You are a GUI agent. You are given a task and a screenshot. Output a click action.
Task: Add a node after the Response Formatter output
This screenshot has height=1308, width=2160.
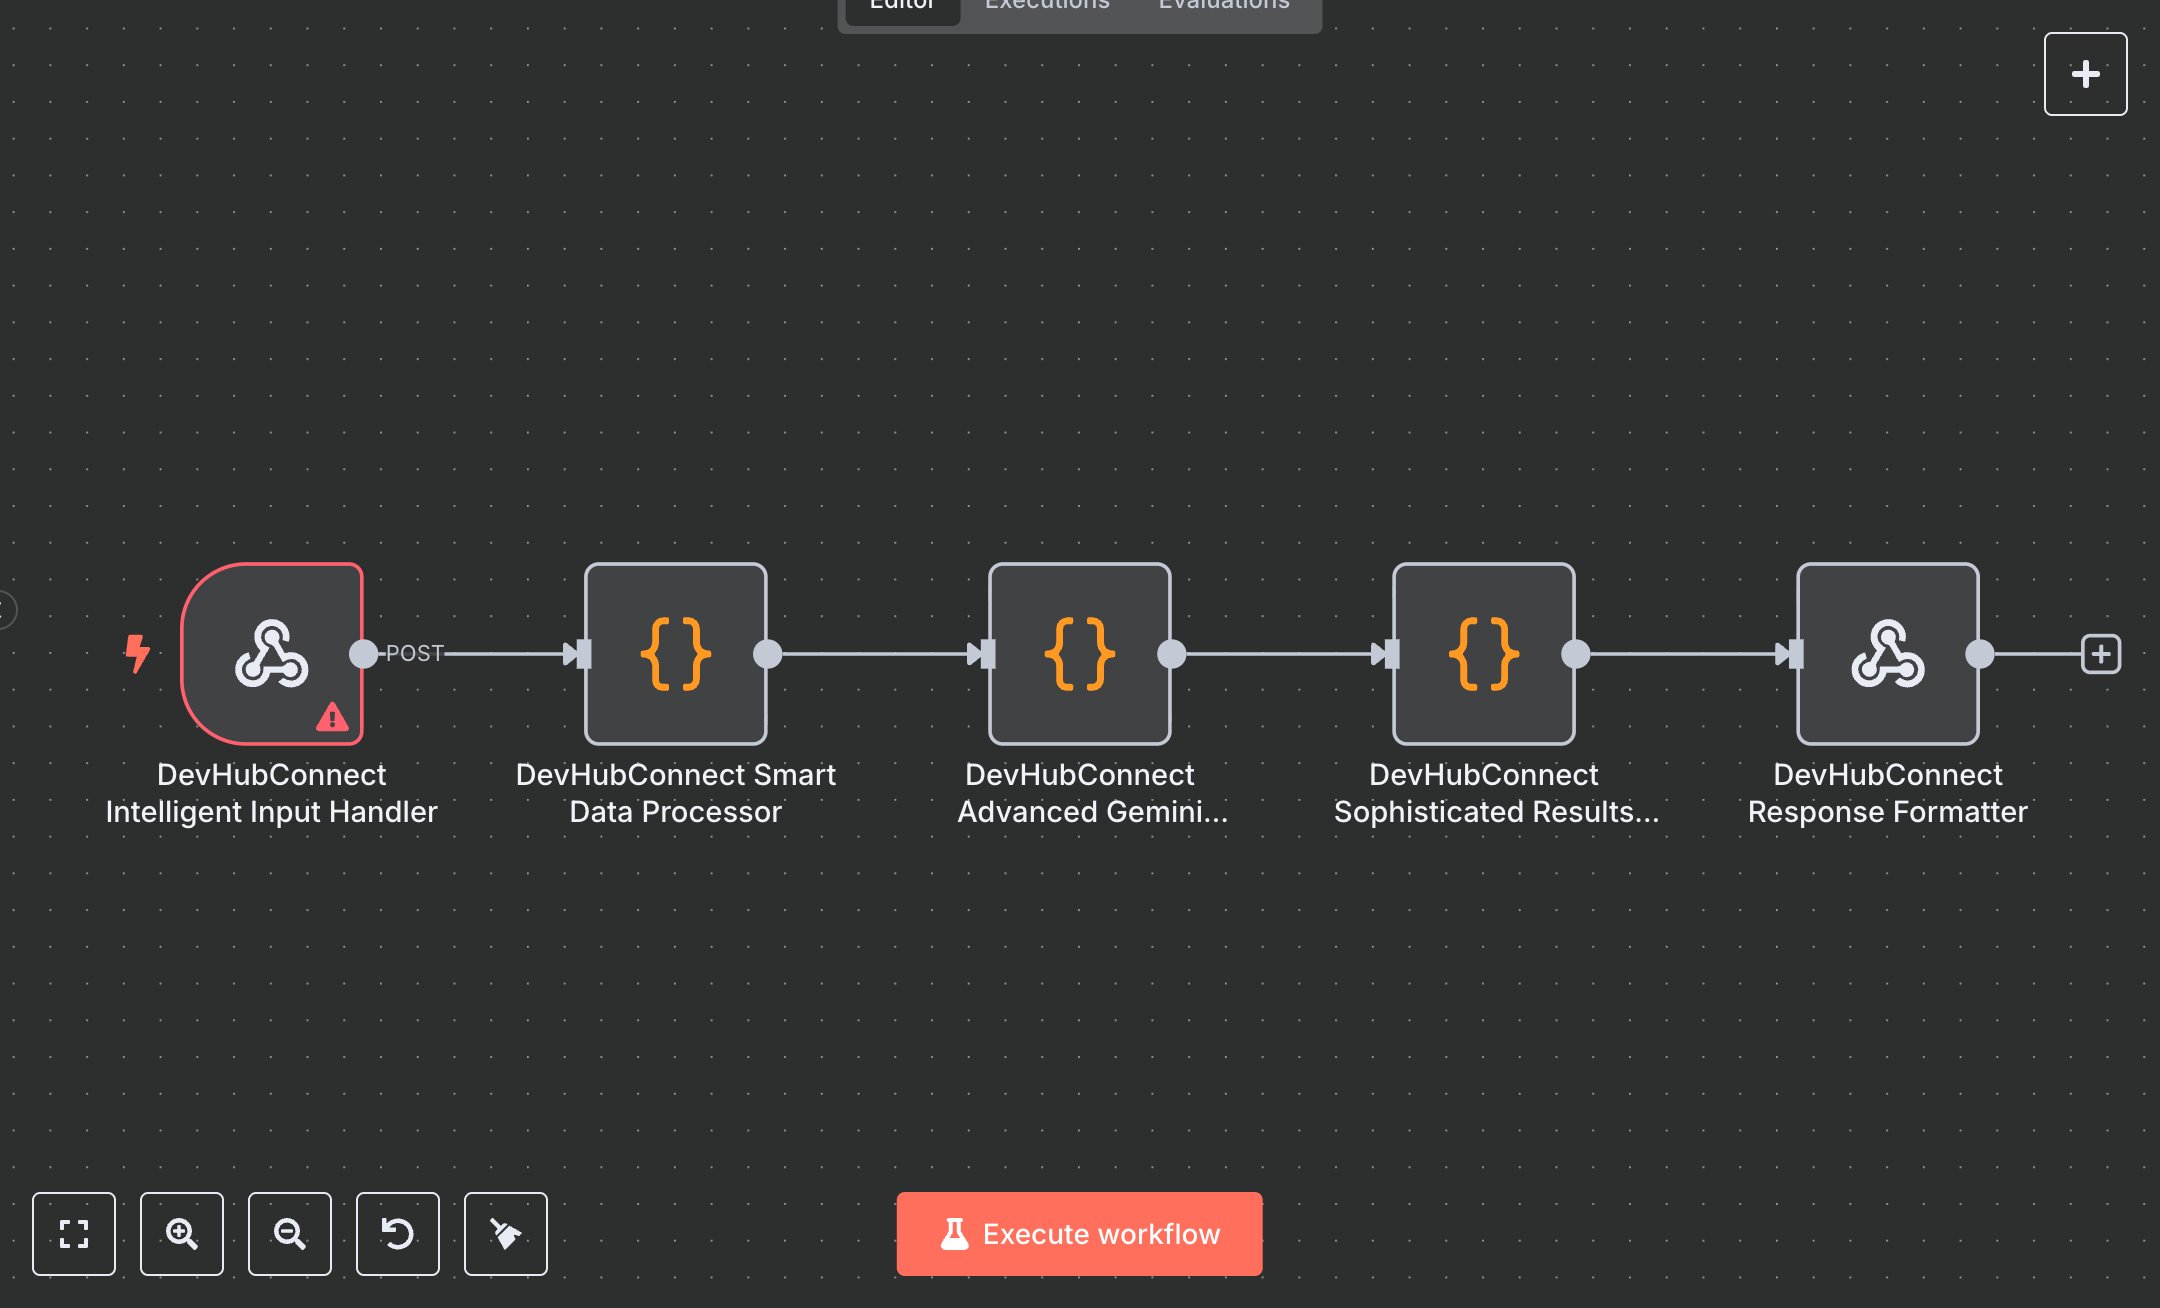[2101, 654]
